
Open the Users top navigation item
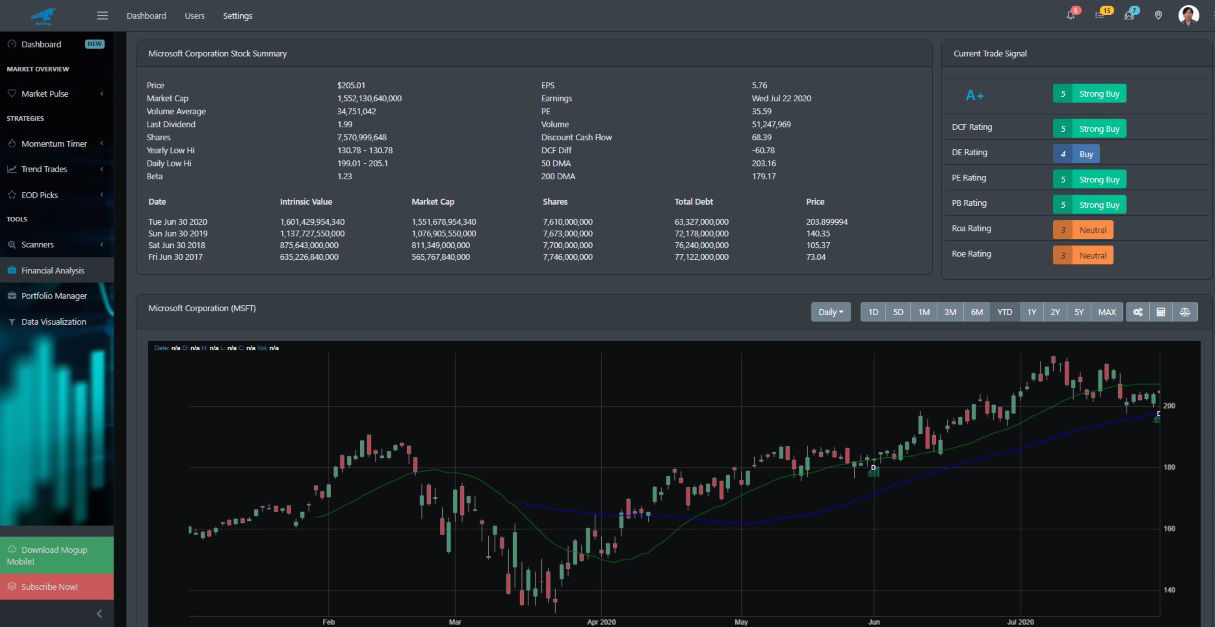(x=194, y=16)
